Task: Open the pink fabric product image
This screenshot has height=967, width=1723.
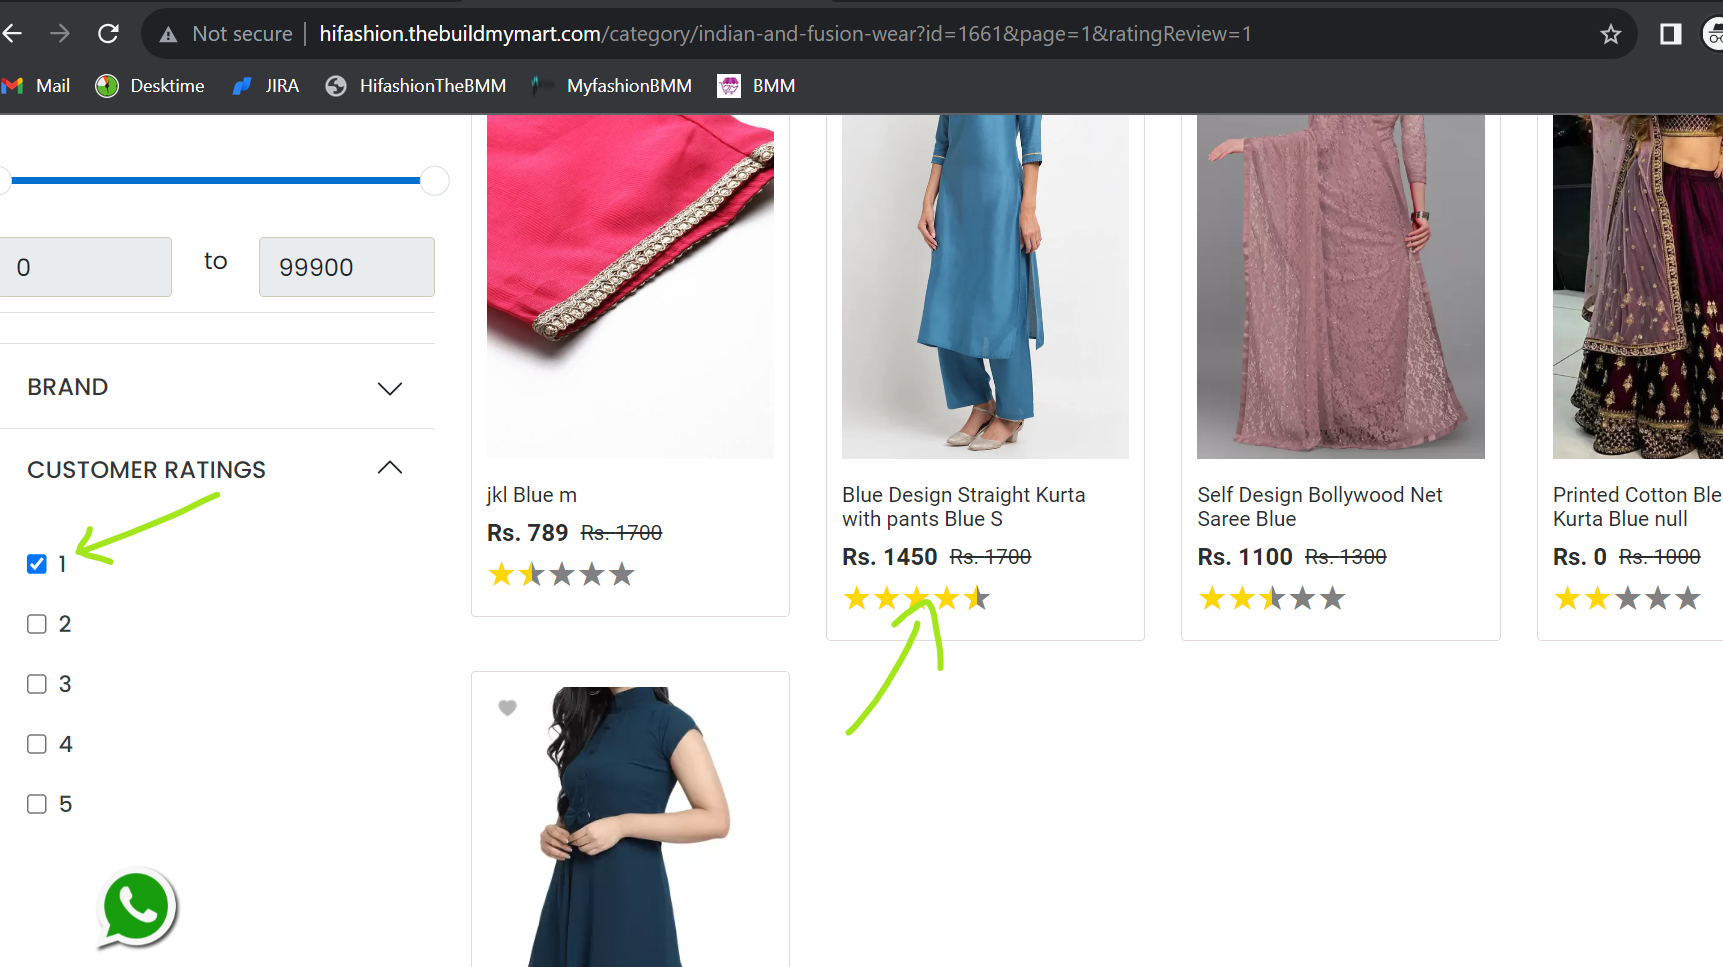Action: coord(630,287)
